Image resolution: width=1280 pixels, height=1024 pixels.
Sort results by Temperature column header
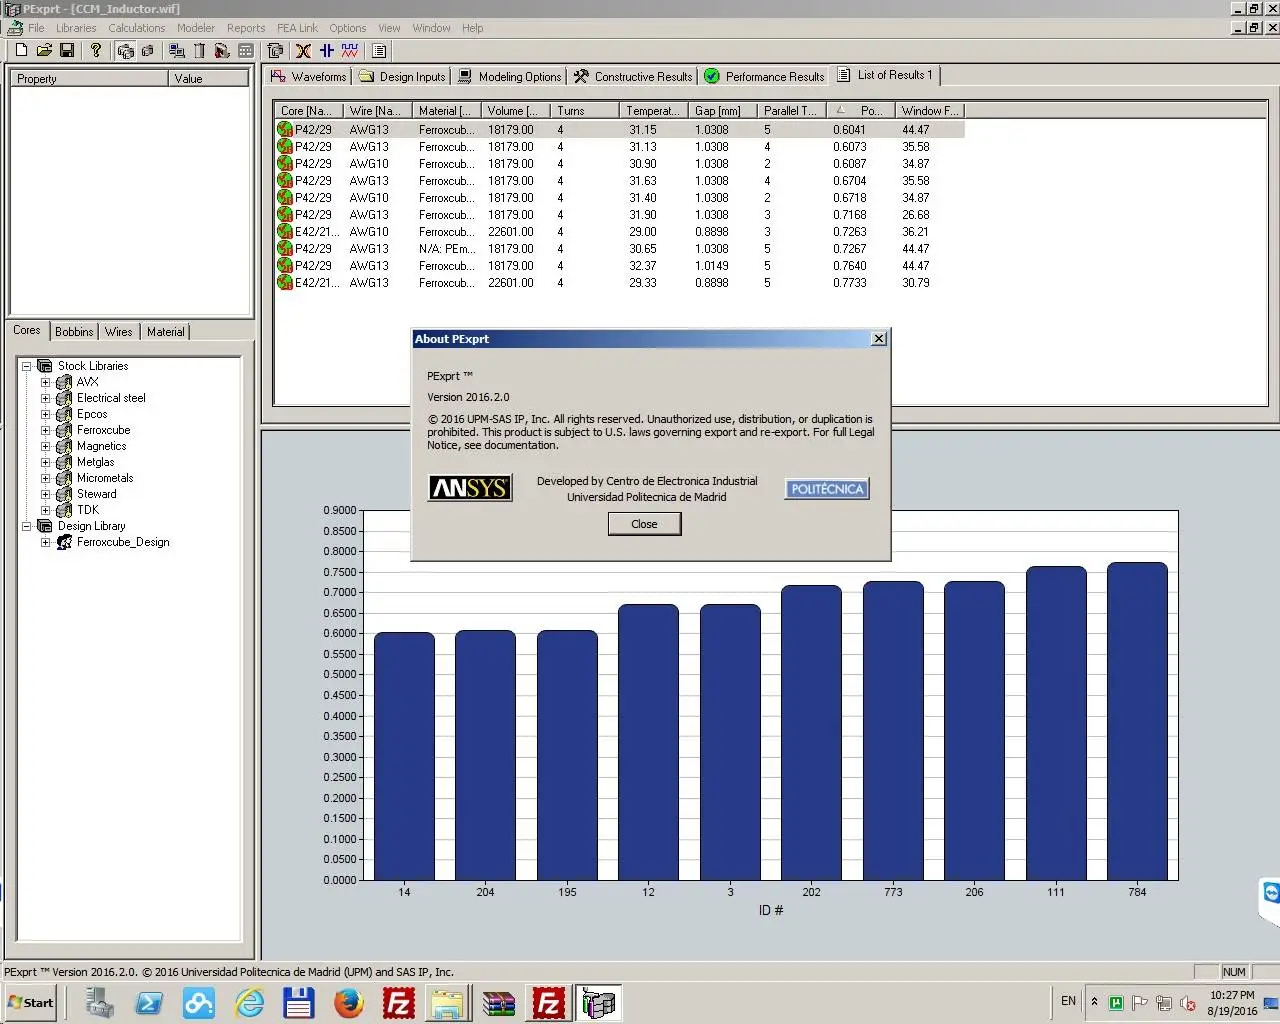[x=653, y=111]
